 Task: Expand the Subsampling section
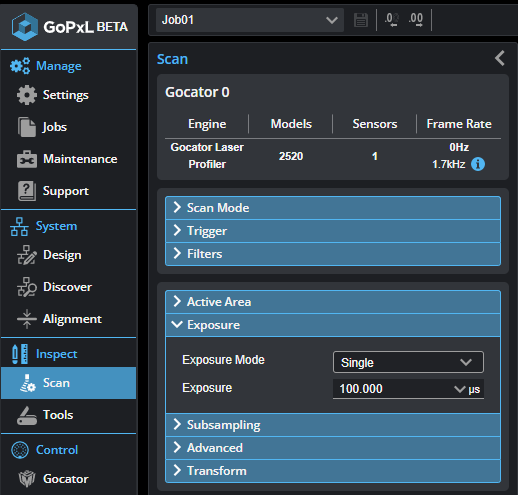click(333, 425)
